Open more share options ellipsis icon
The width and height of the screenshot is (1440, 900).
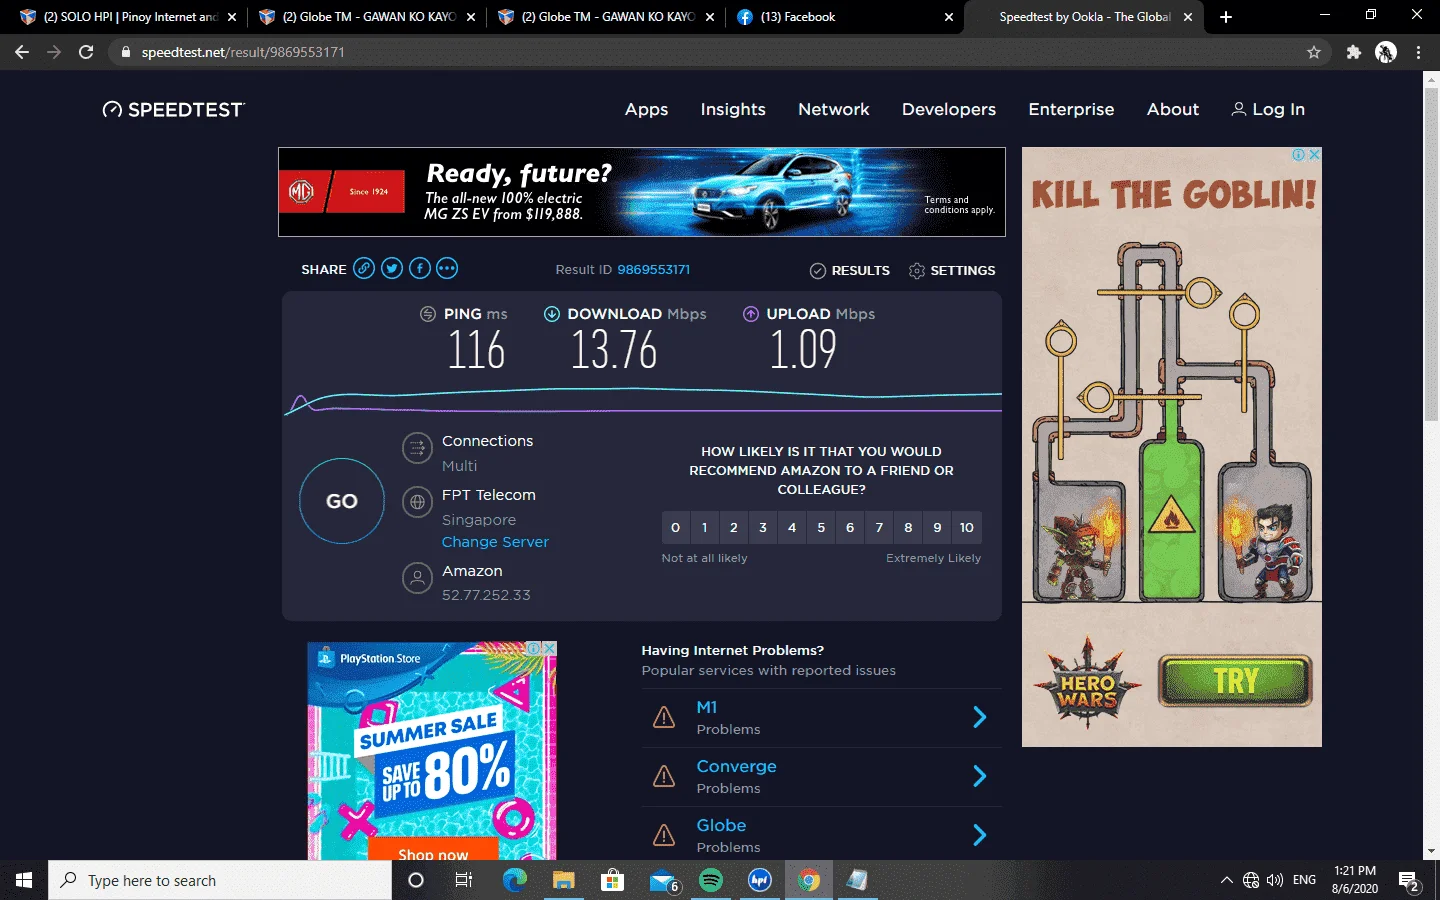coord(447,268)
